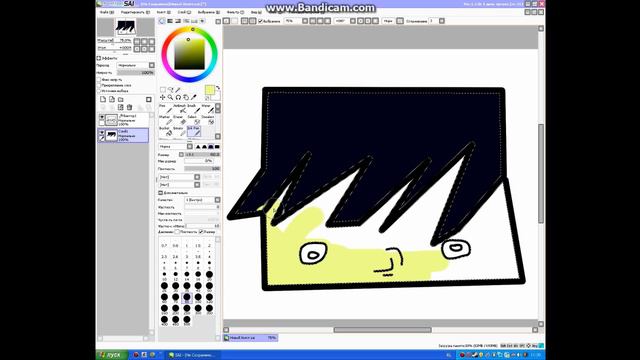
Task: Choose the Brush tool
Action: point(194,109)
